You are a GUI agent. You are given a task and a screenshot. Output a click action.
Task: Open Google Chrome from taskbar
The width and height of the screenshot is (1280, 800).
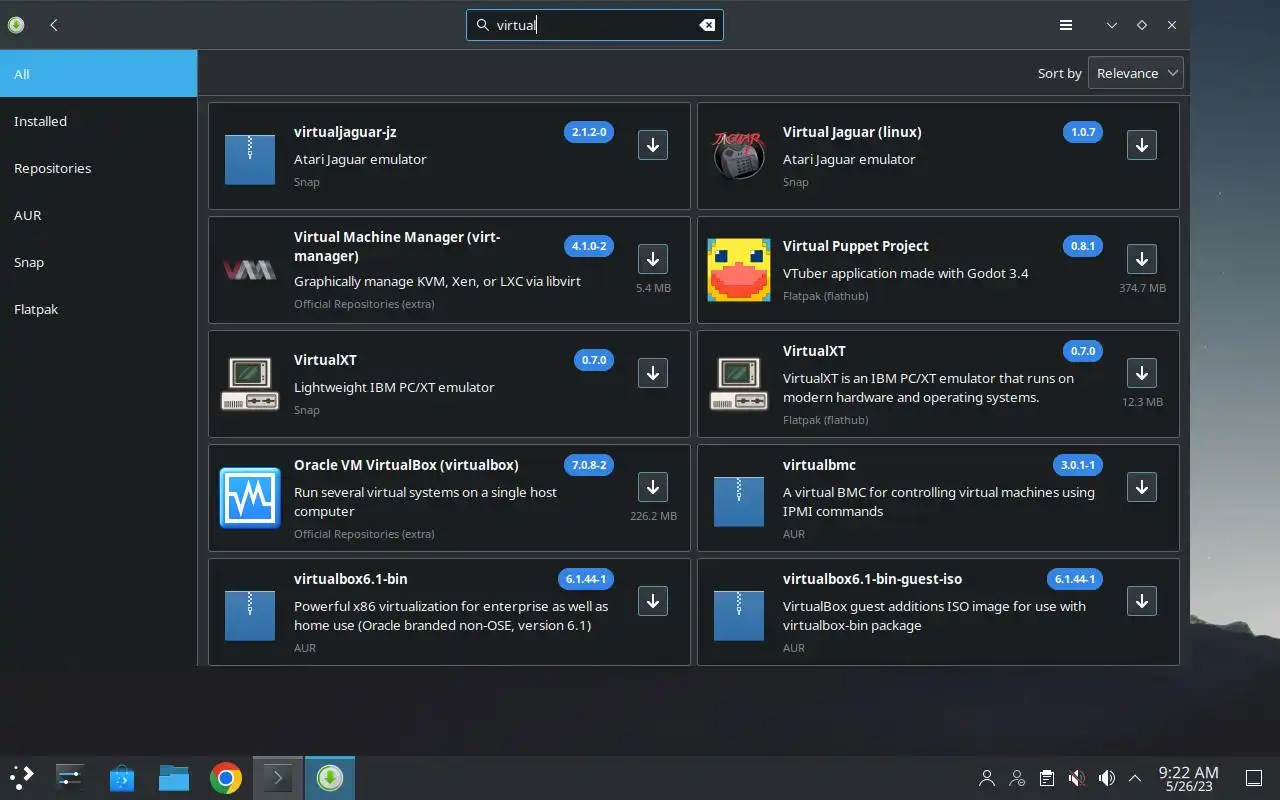click(x=226, y=777)
